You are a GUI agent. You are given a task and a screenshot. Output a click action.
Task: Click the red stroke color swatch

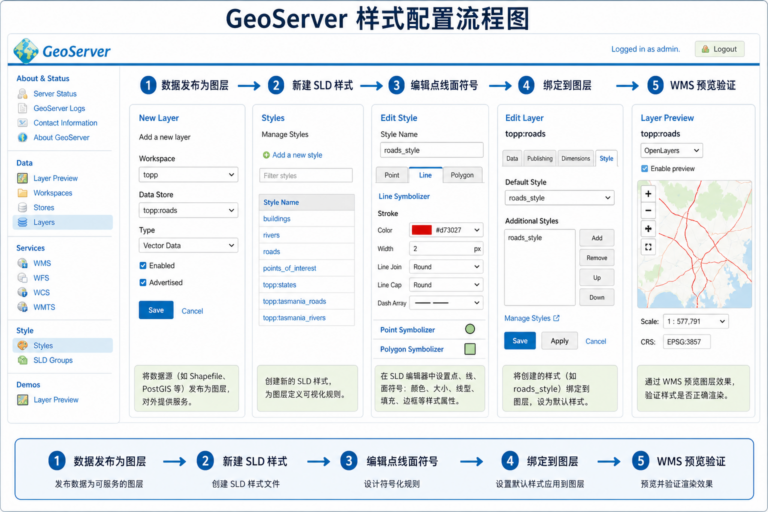point(422,230)
